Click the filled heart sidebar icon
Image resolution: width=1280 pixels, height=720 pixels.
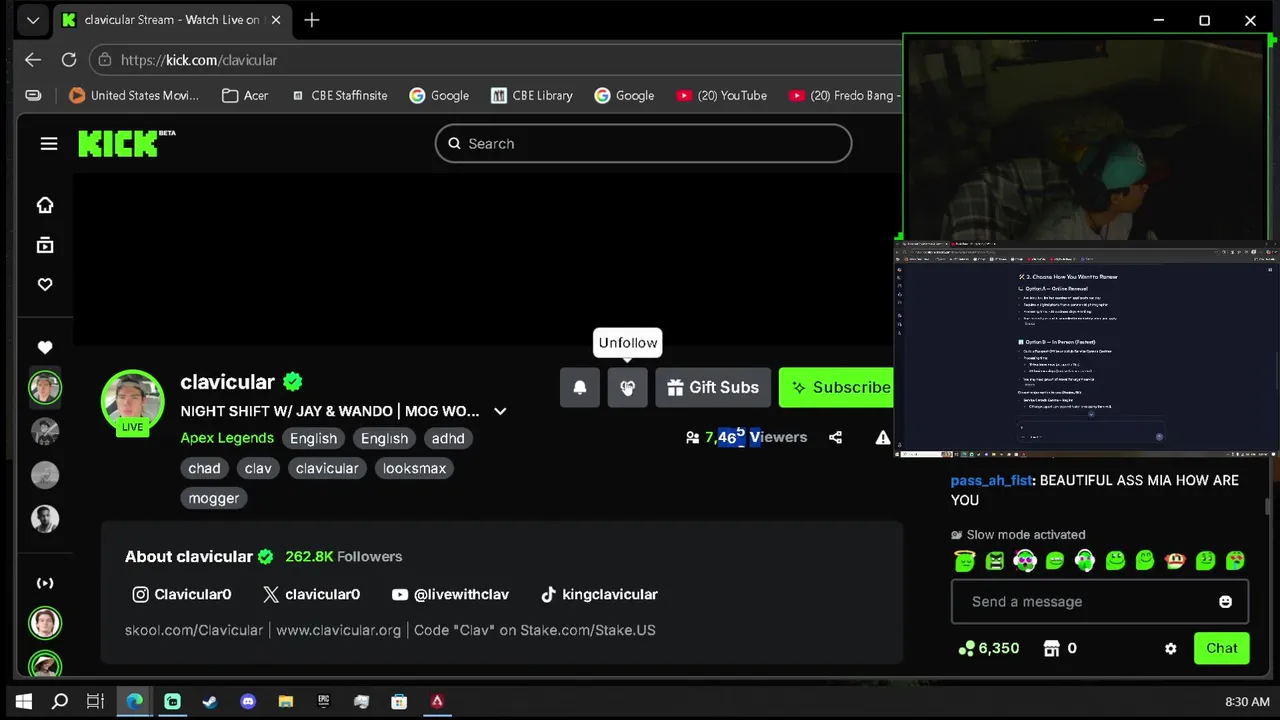pos(45,348)
